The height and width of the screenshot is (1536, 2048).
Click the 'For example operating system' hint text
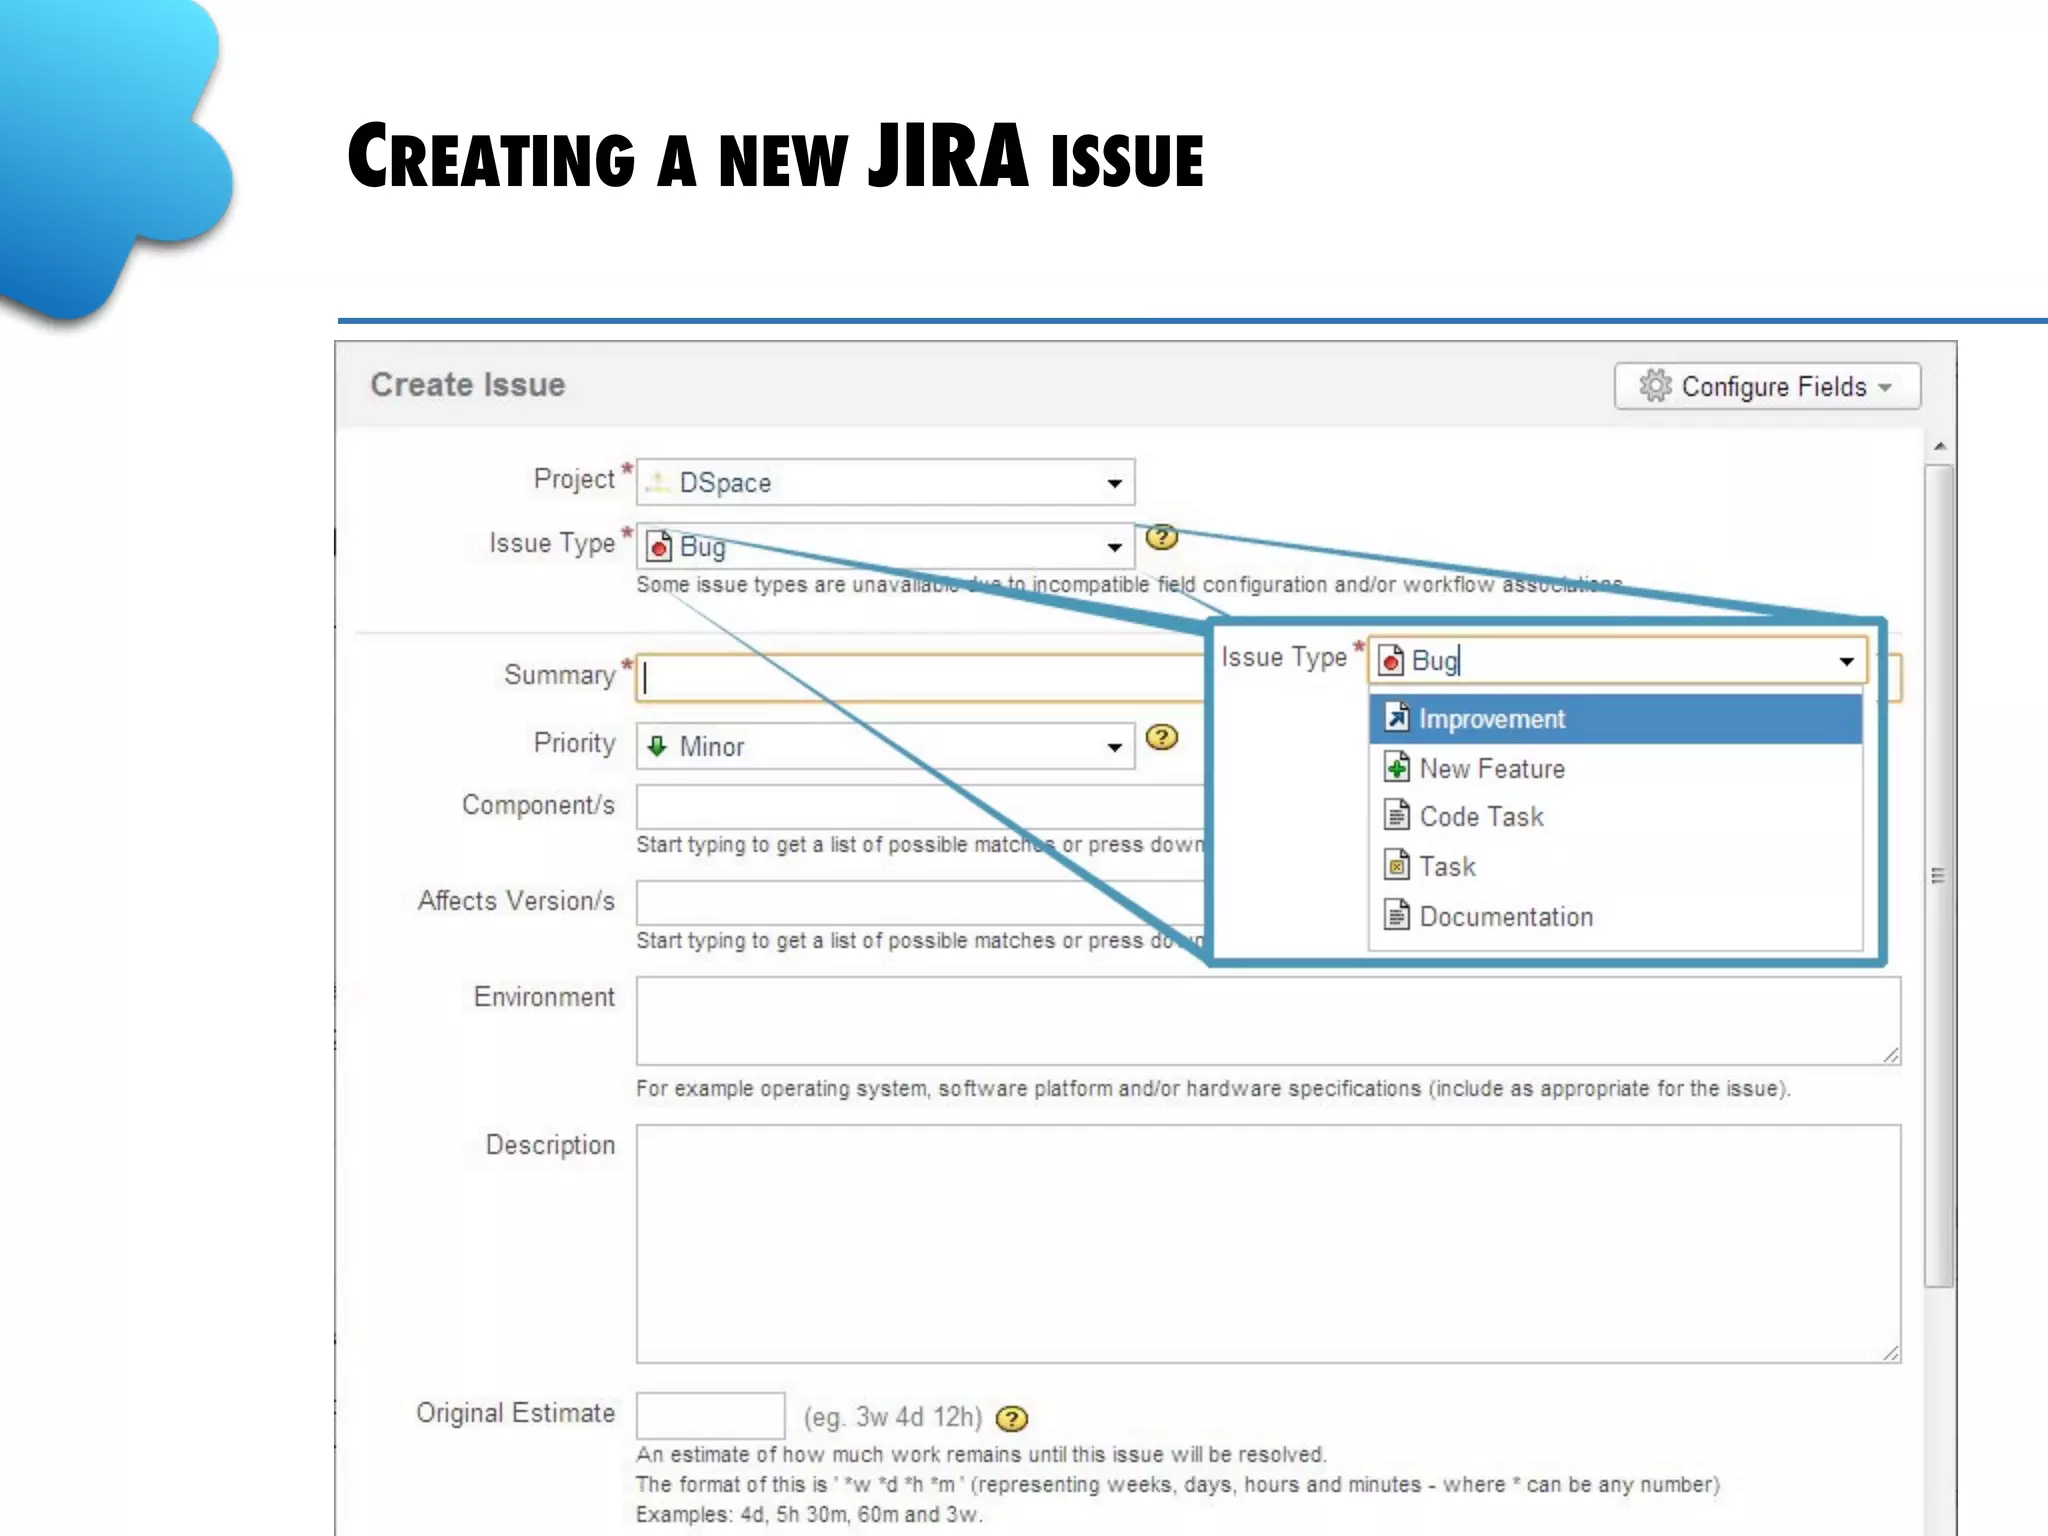pyautogui.click(x=1213, y=1088)
